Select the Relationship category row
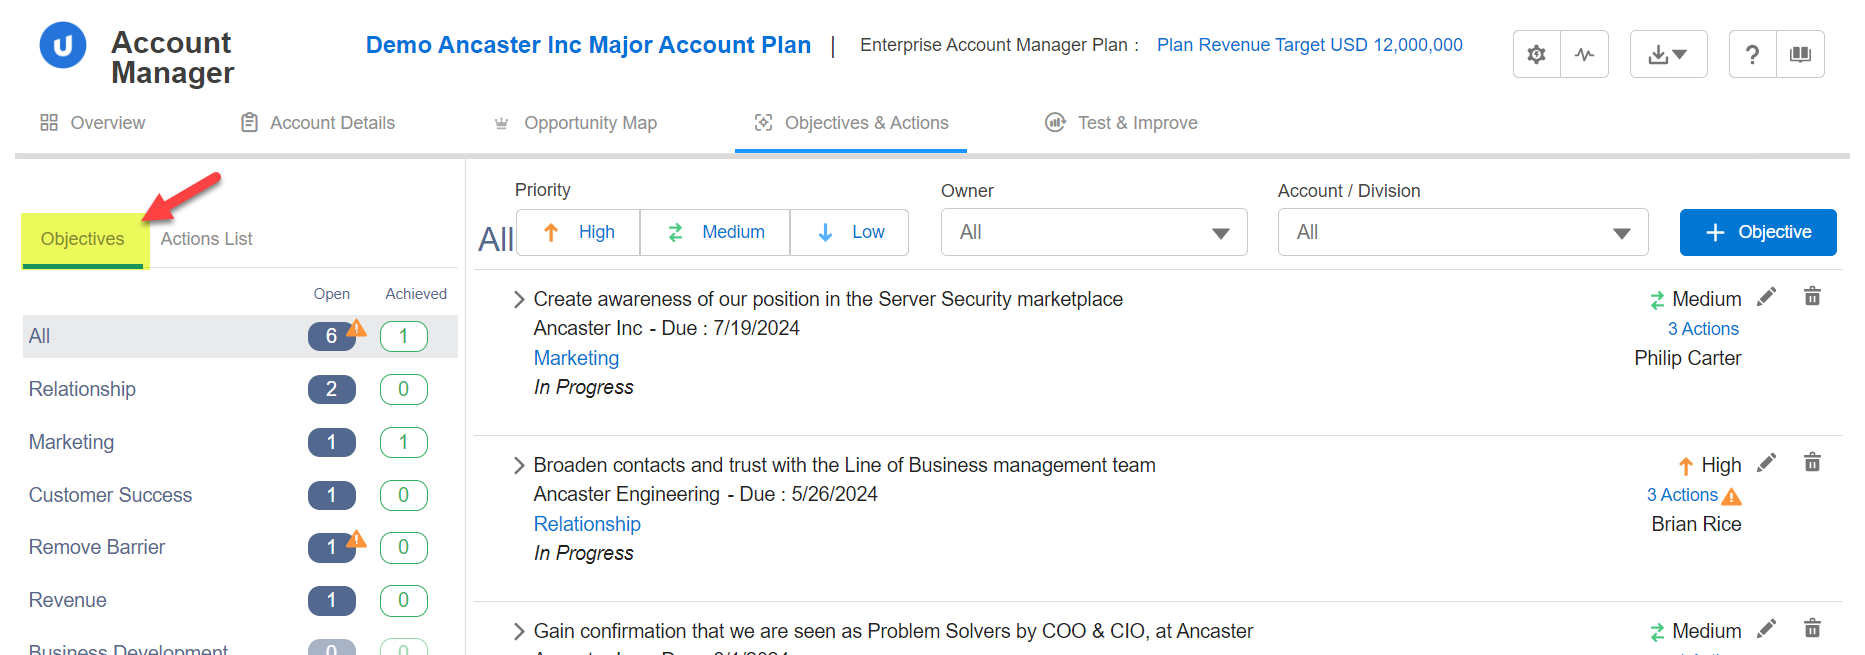Viewport: 1865px width, 655px height. pyautogui.click(x=240, y=389)
